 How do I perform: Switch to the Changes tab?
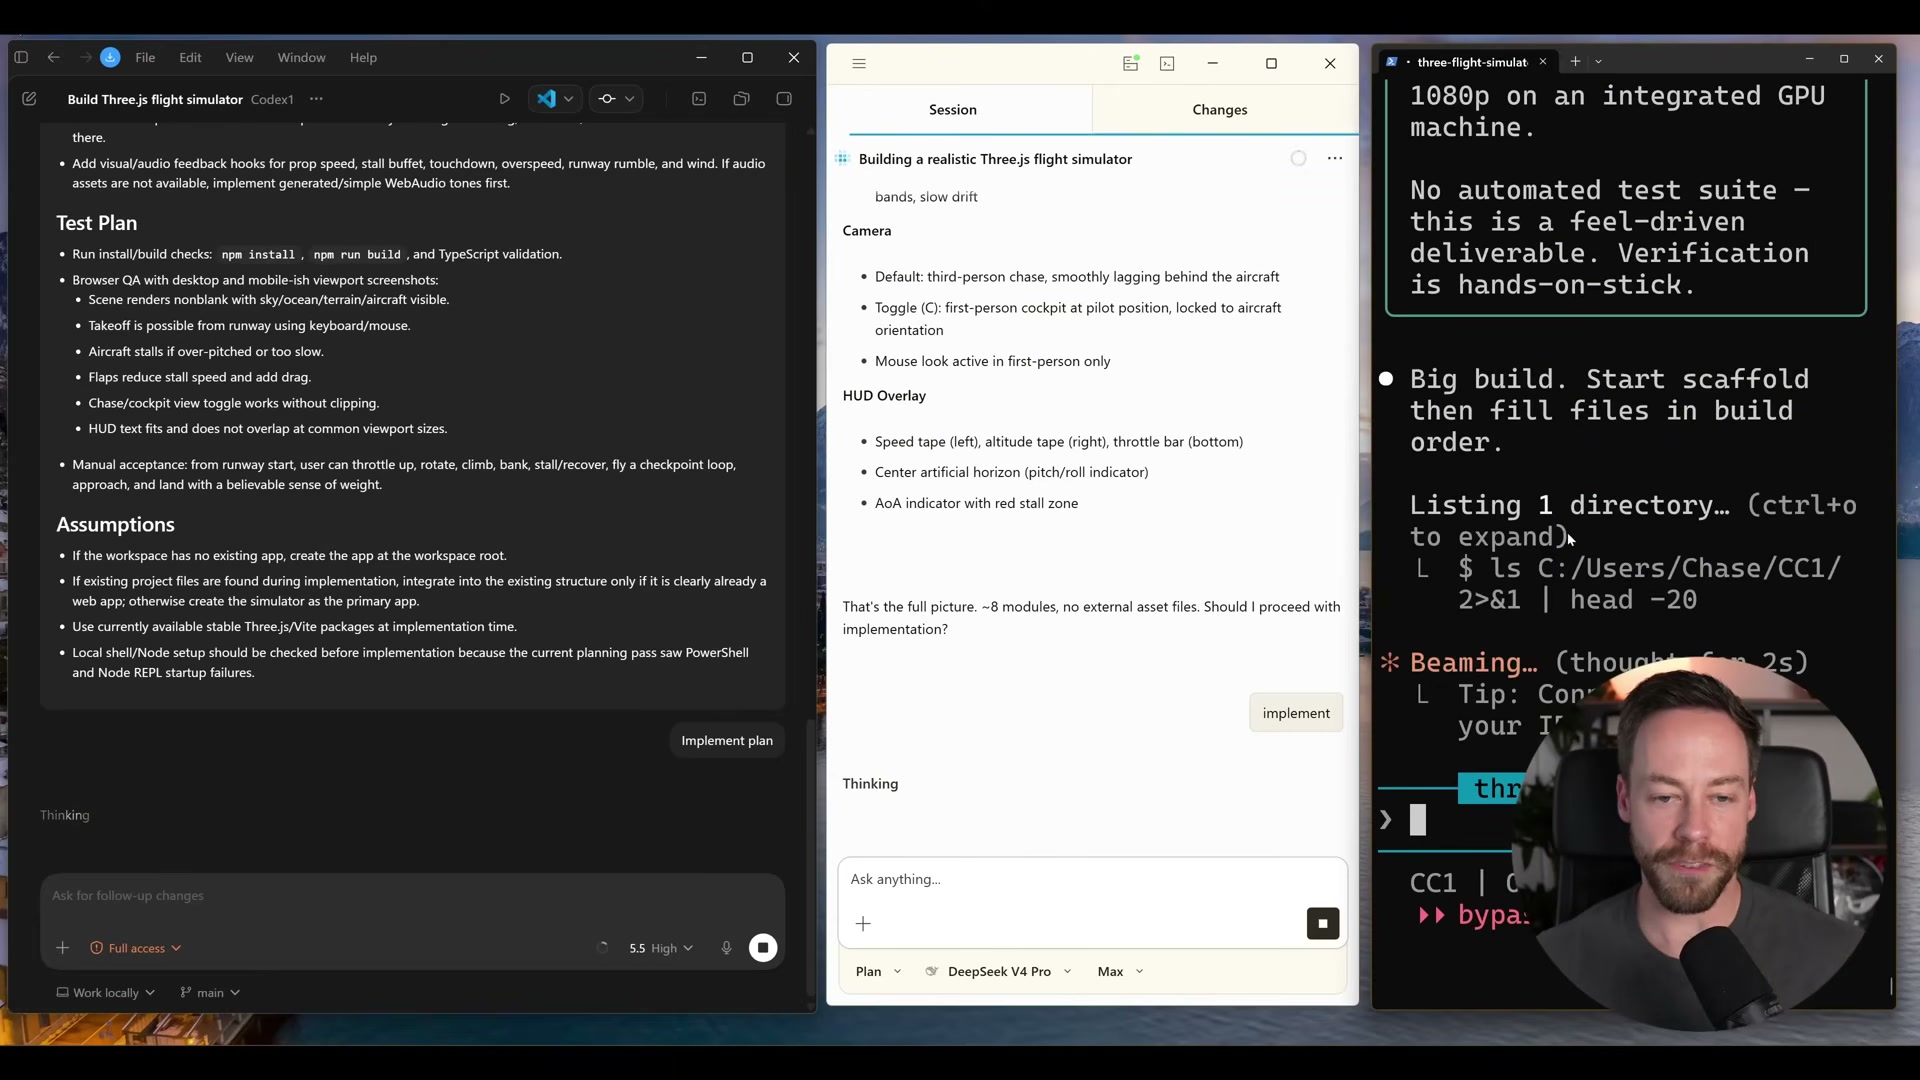(x=1219, y=110)
